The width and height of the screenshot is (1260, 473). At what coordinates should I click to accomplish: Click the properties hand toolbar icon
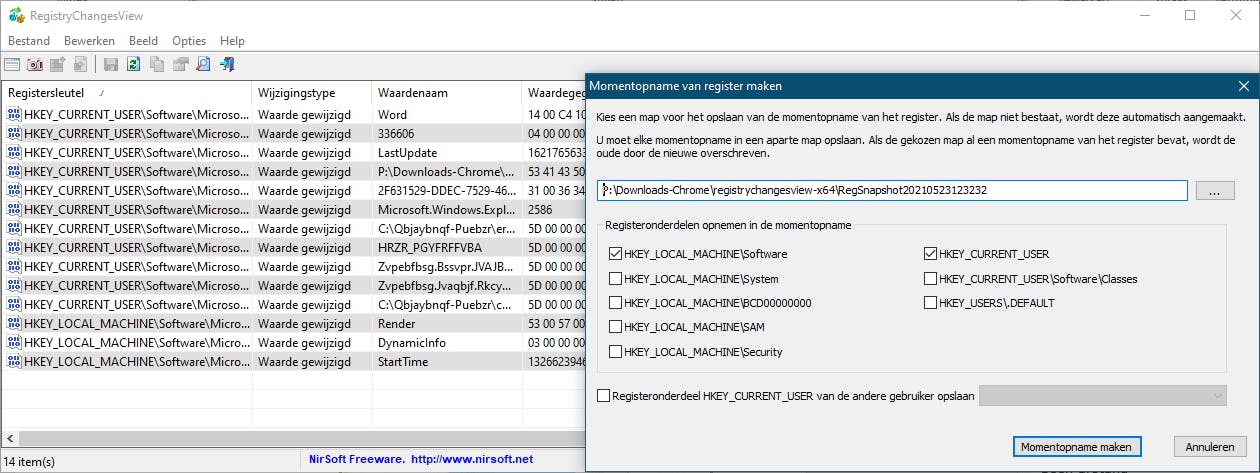180,65
